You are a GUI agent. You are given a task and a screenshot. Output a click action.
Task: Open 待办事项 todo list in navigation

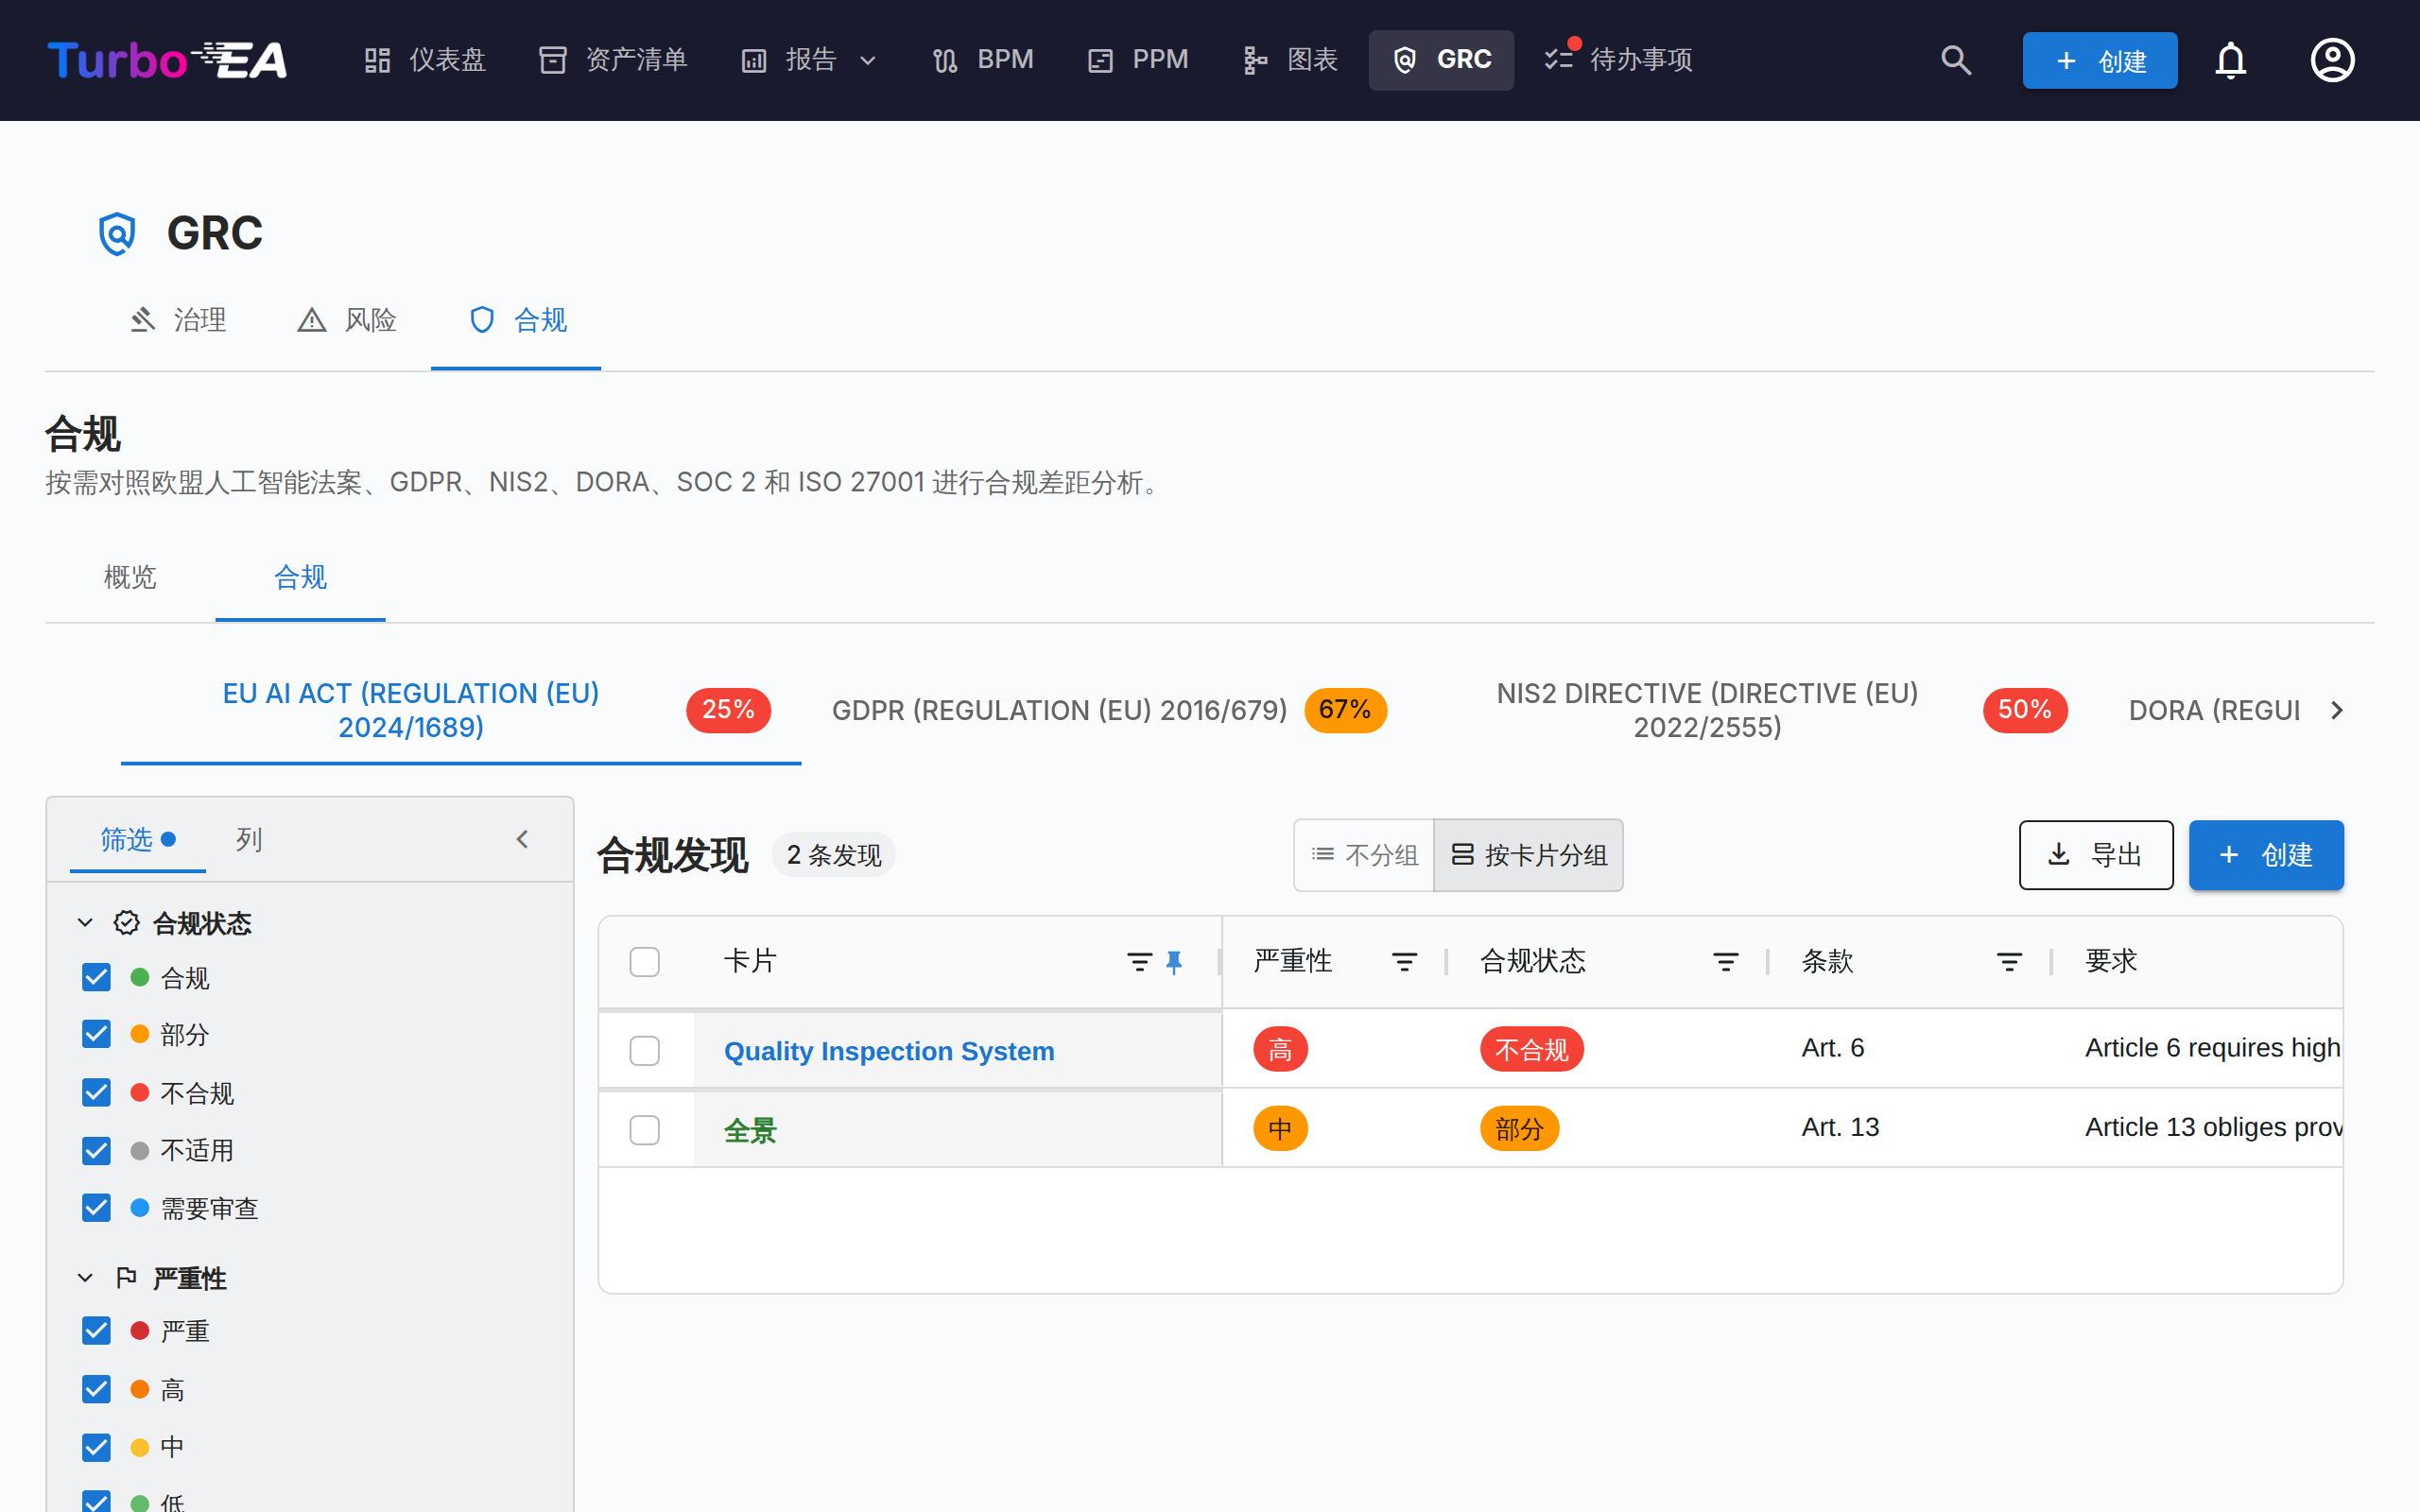pyautogui.click(x=1618, y=60)
